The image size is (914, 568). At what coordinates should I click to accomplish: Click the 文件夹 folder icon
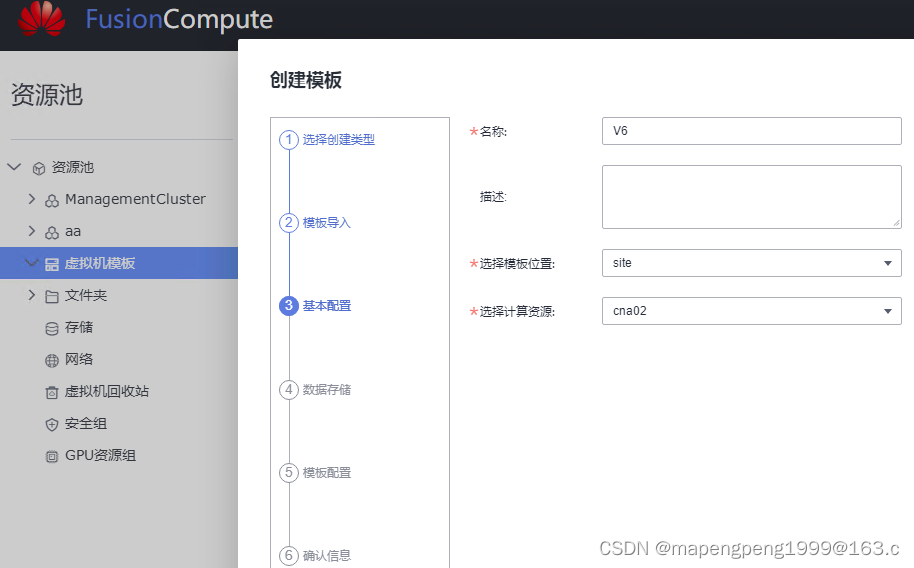coord(52,297)
